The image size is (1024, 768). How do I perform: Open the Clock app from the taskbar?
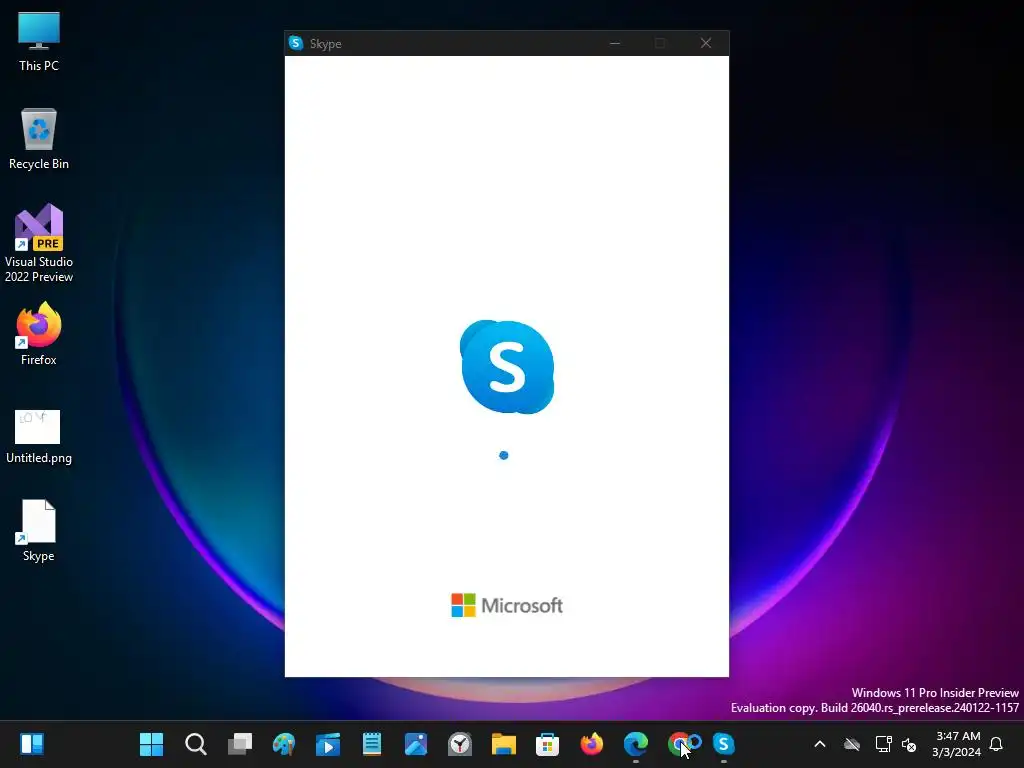pos(460,744)
